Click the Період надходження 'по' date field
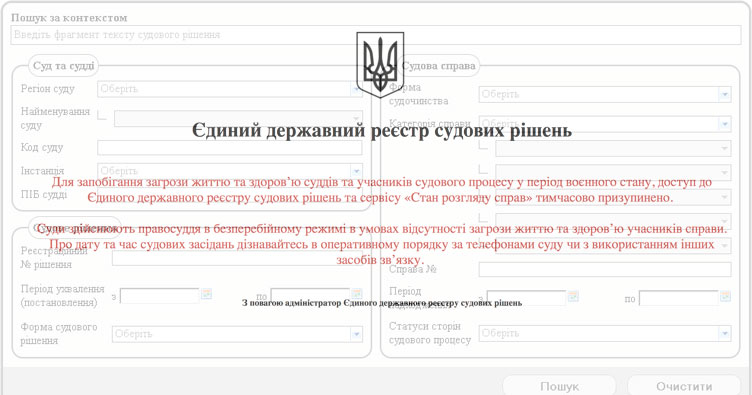Viewport: 752px width, 395px height. (x=679, y=298)
